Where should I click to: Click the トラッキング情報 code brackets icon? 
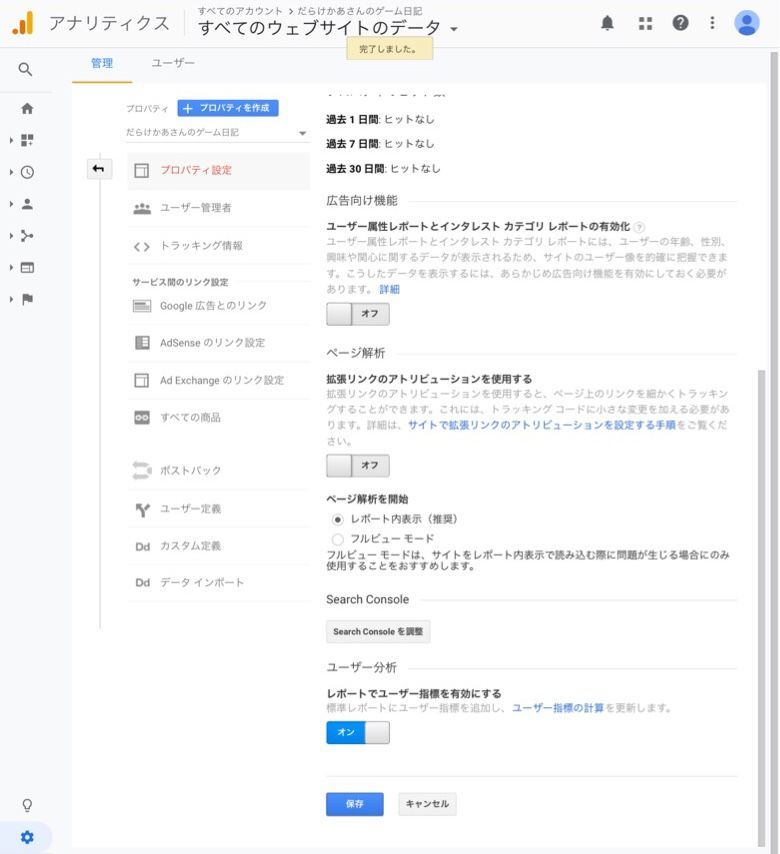(x=142, y=247)
